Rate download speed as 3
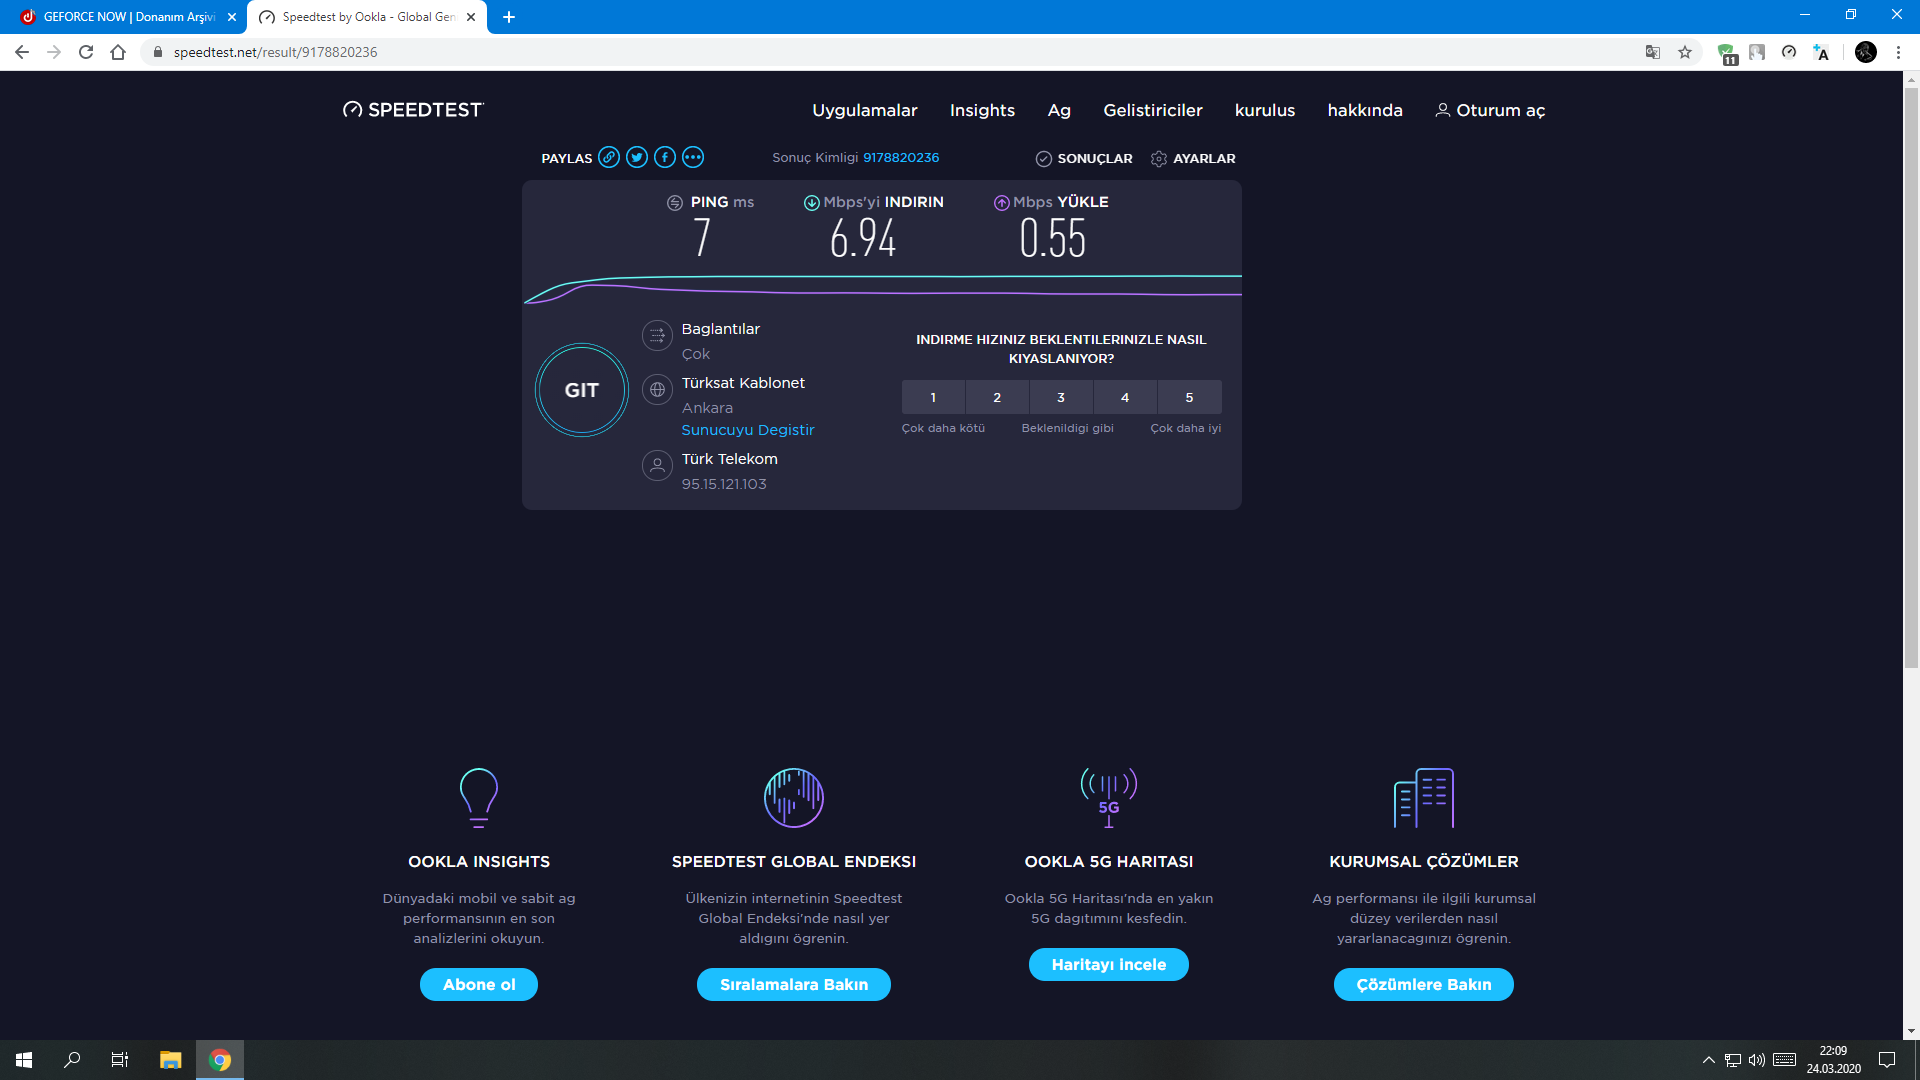1920x1080 pixels. point(1061,397)
